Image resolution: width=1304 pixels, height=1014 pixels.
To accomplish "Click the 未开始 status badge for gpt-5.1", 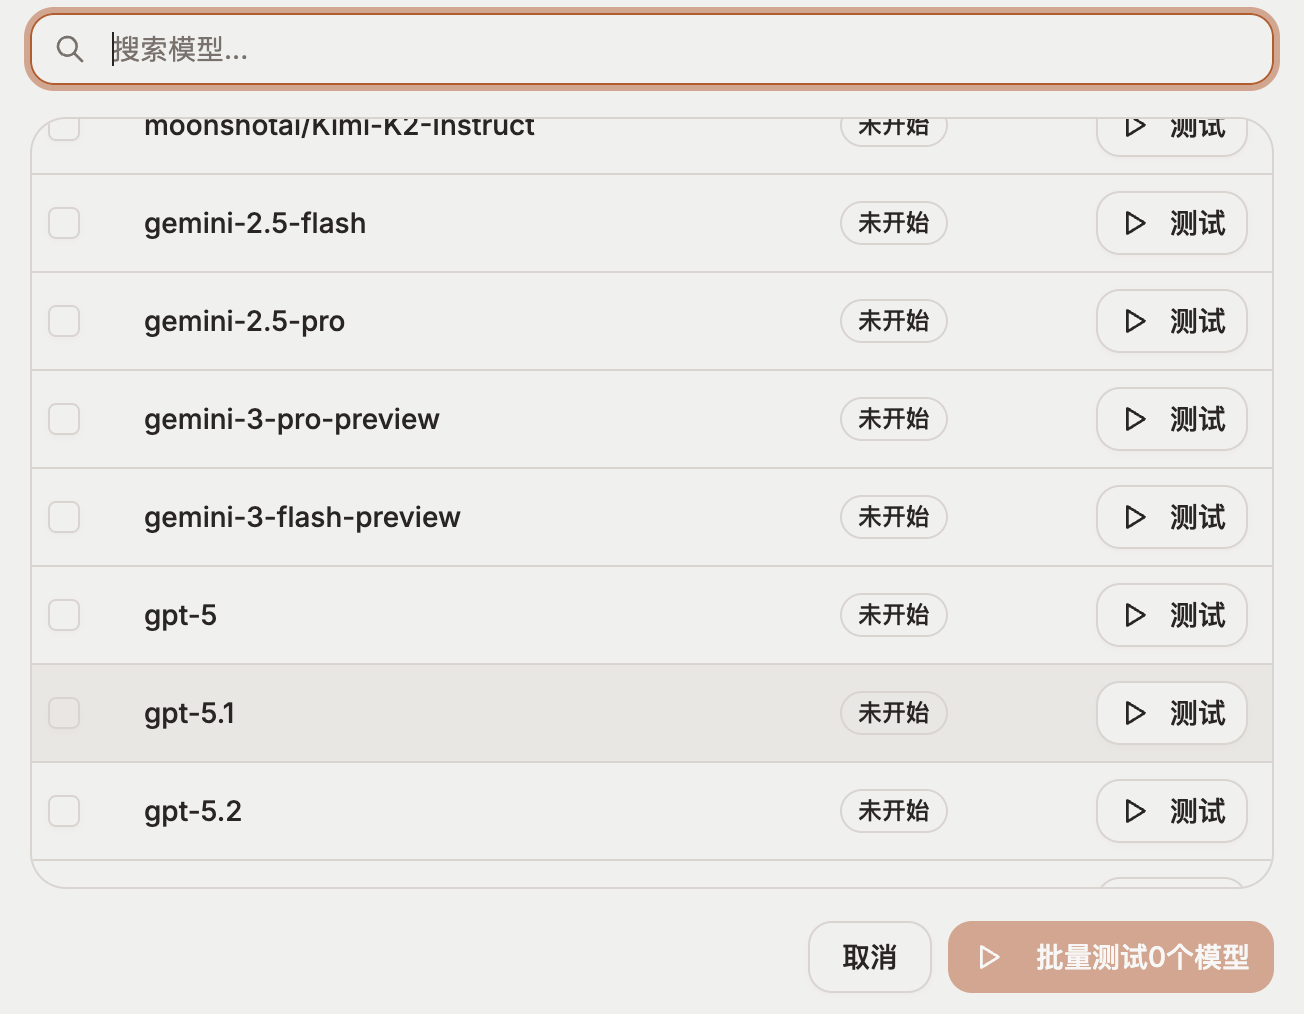I will (894, 713).
